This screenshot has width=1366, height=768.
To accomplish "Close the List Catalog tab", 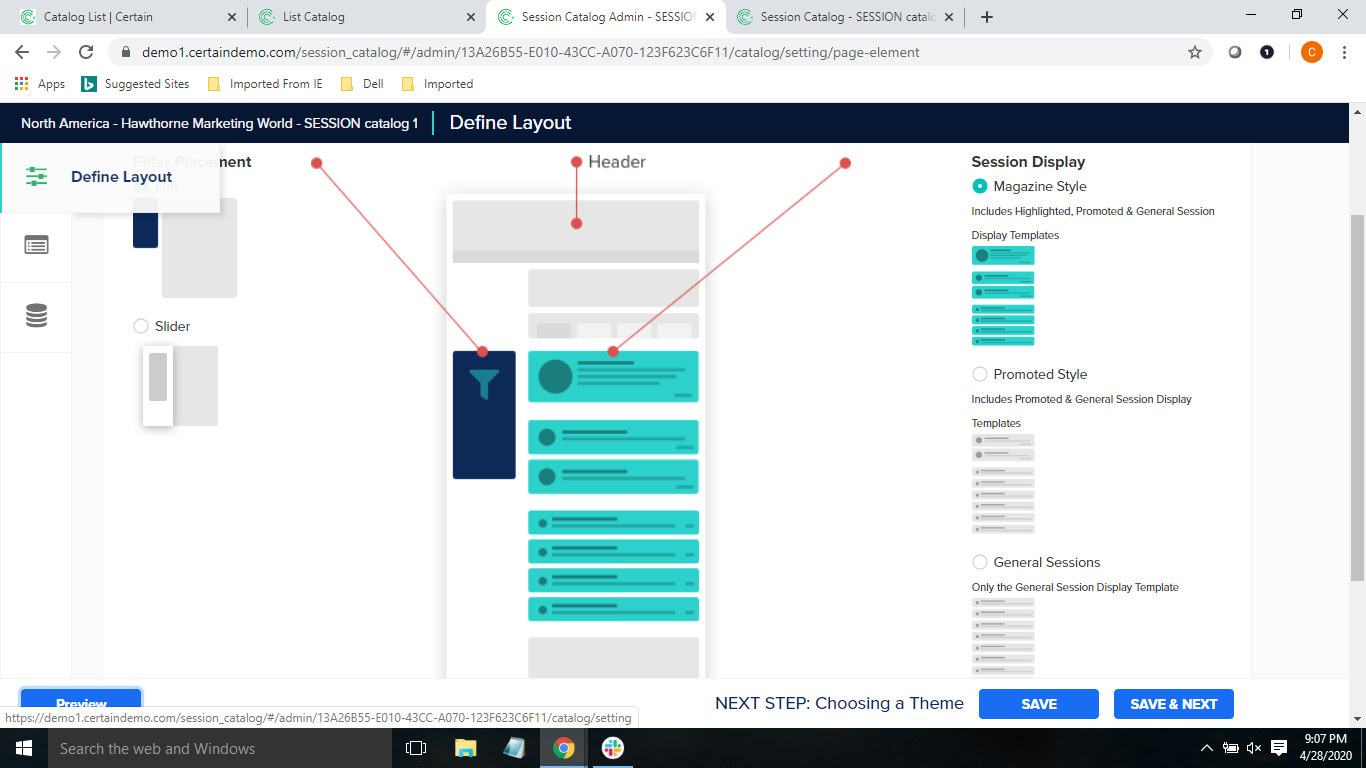I will [471, 17].
